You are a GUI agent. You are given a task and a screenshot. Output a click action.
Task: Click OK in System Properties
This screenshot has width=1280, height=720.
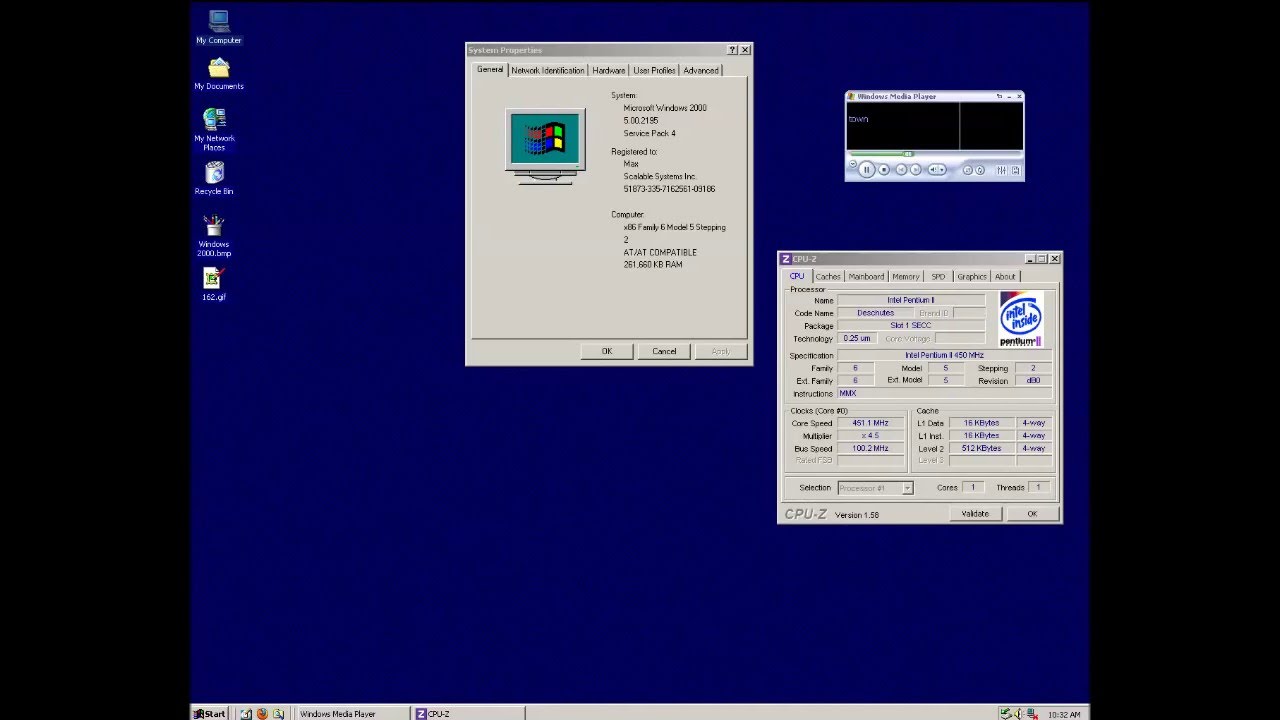coord(607,351)
